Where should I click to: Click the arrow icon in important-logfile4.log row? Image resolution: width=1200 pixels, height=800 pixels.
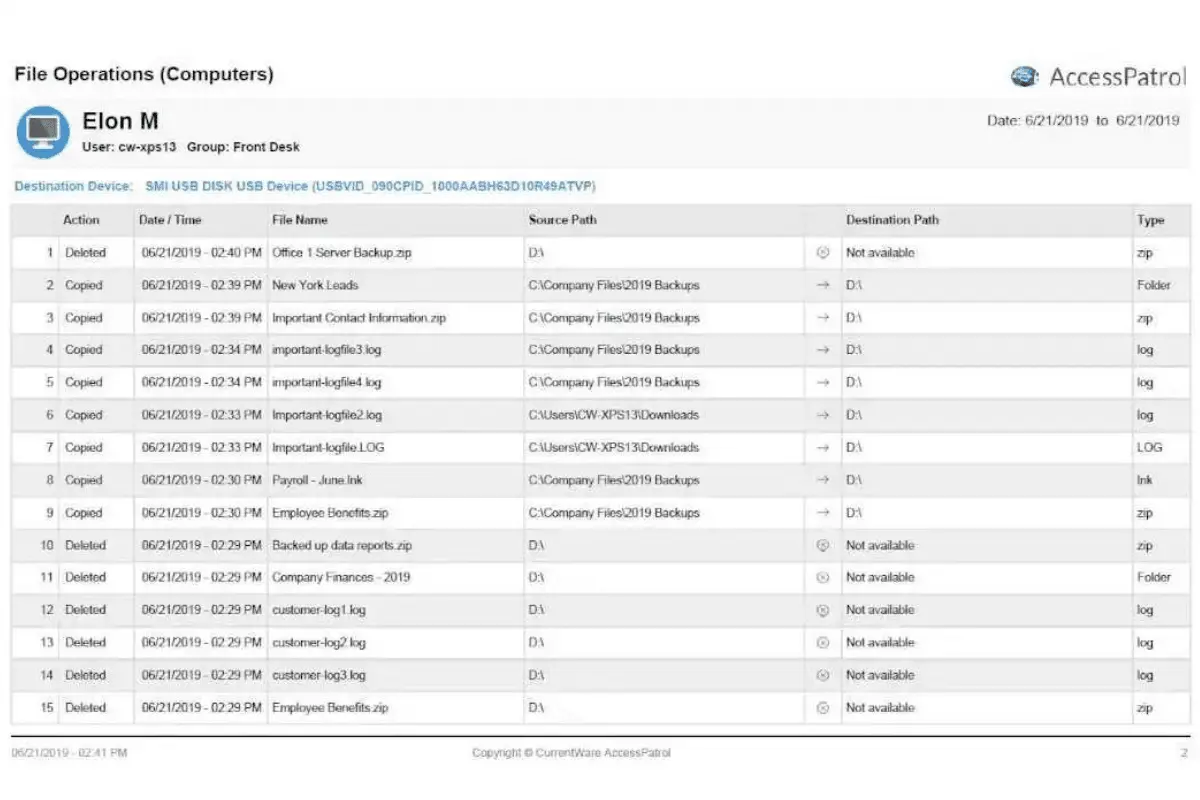823,382
